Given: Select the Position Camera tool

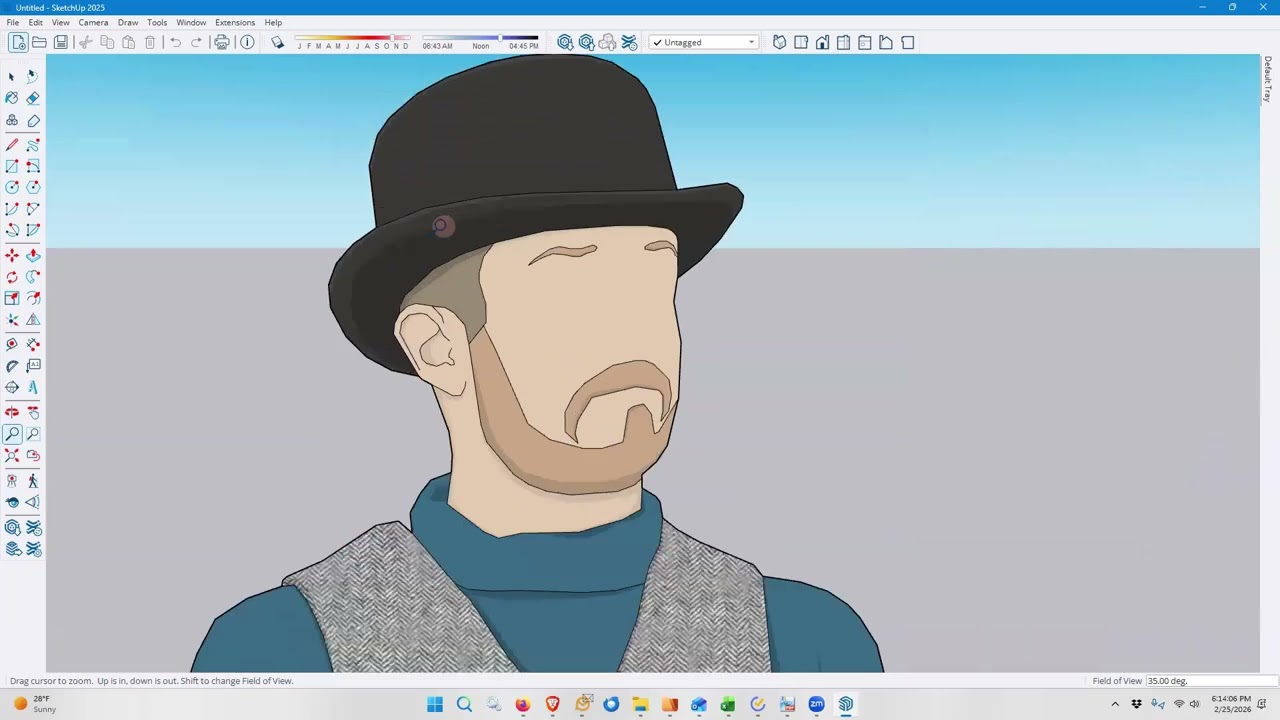Looking at the screenshot, I should click(x=12, y=481).
